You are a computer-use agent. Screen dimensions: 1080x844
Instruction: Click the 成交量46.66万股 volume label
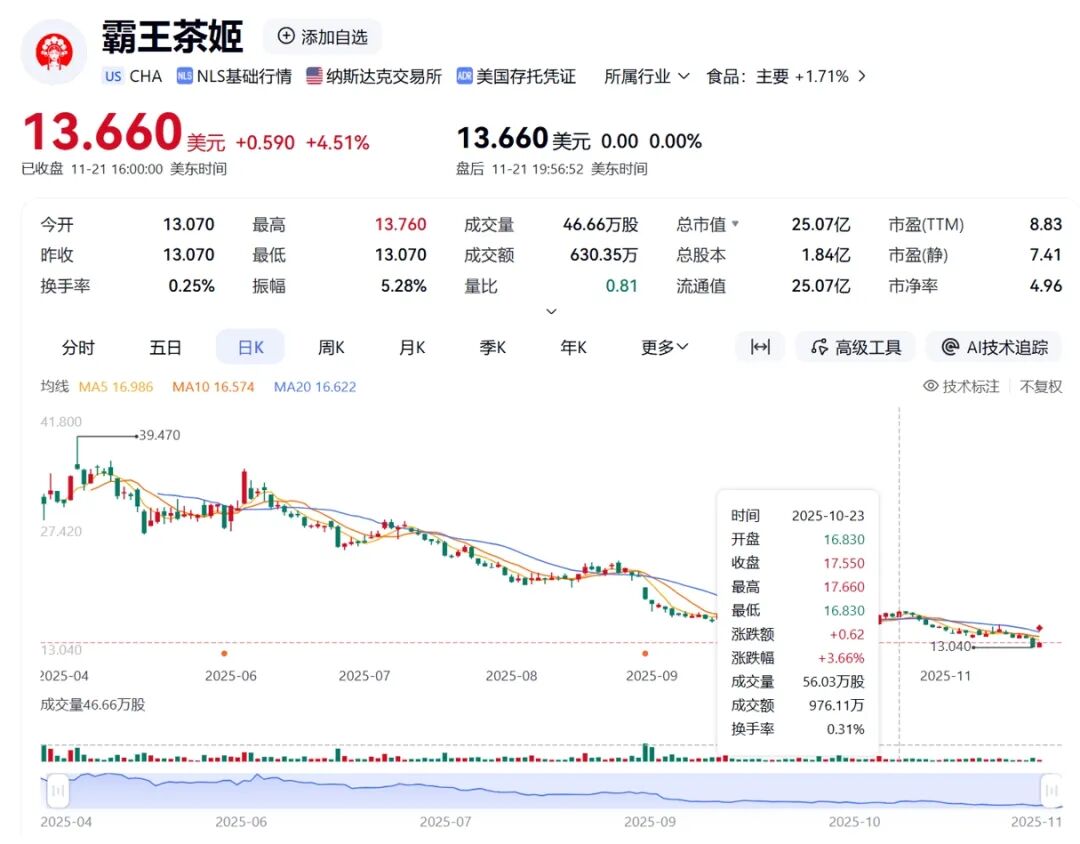93,704
